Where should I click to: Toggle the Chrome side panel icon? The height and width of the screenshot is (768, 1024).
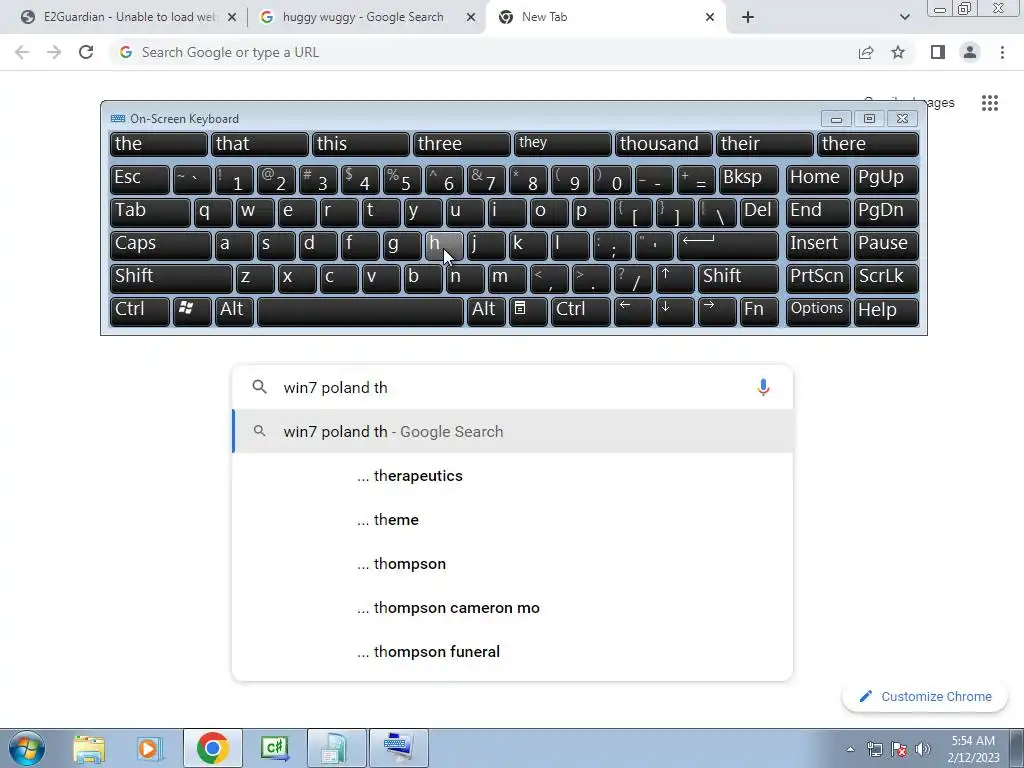[938, 52]
